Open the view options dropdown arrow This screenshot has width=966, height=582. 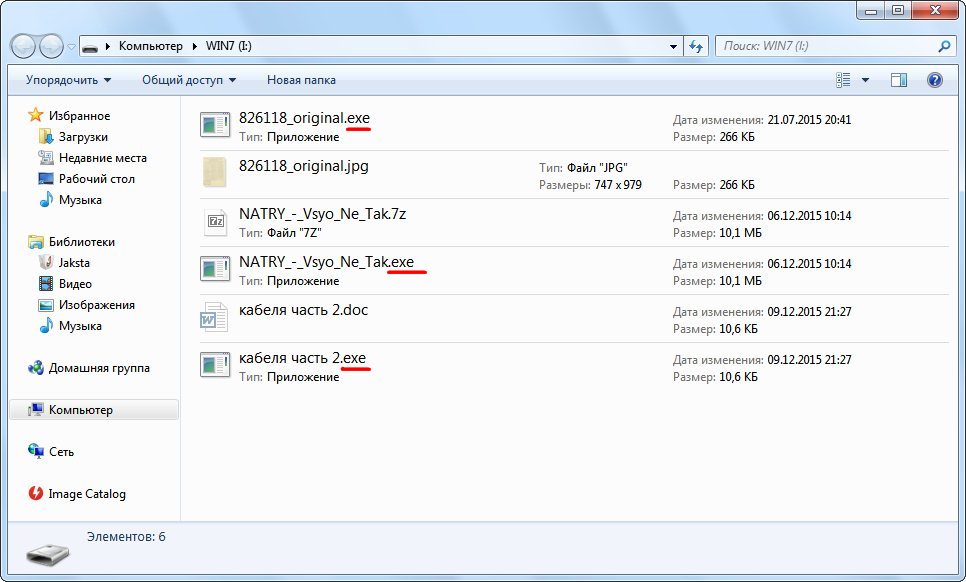(865, 80)
